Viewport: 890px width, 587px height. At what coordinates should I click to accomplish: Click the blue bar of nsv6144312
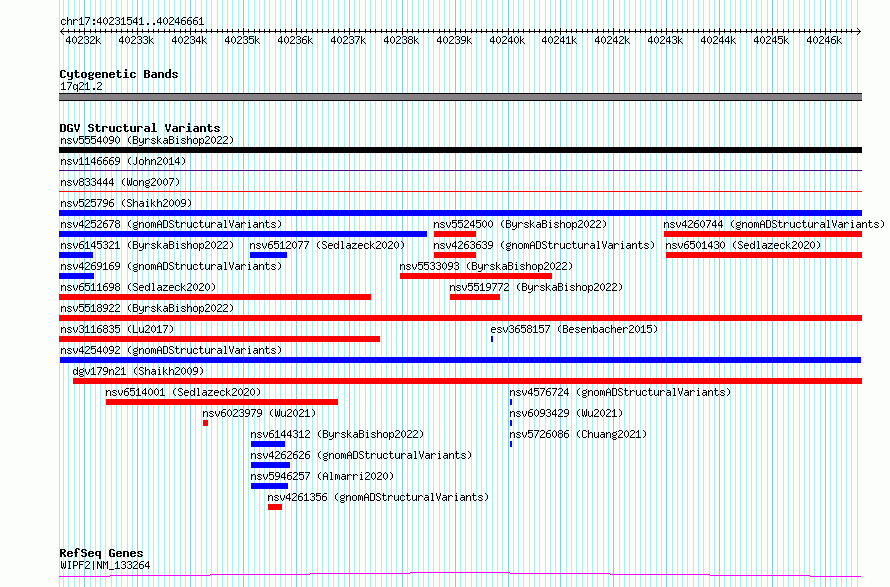(268, 444)
